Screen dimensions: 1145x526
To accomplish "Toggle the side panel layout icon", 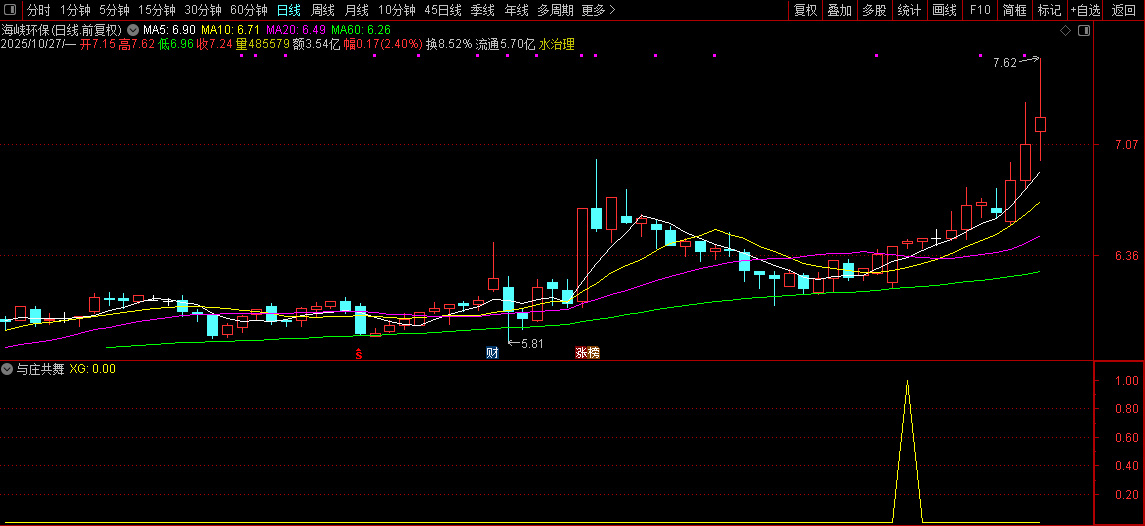I will click(x=1084, y=30).
